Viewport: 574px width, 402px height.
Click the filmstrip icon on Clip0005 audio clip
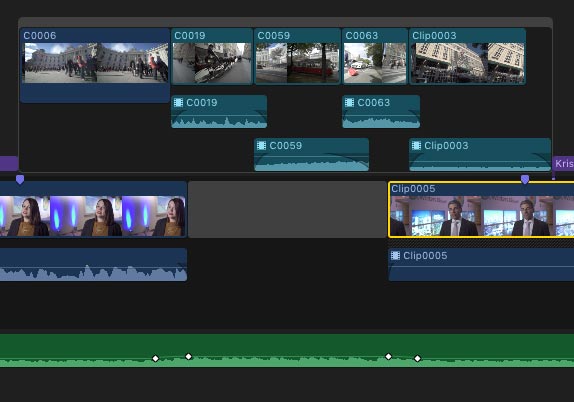coord(395,255)
